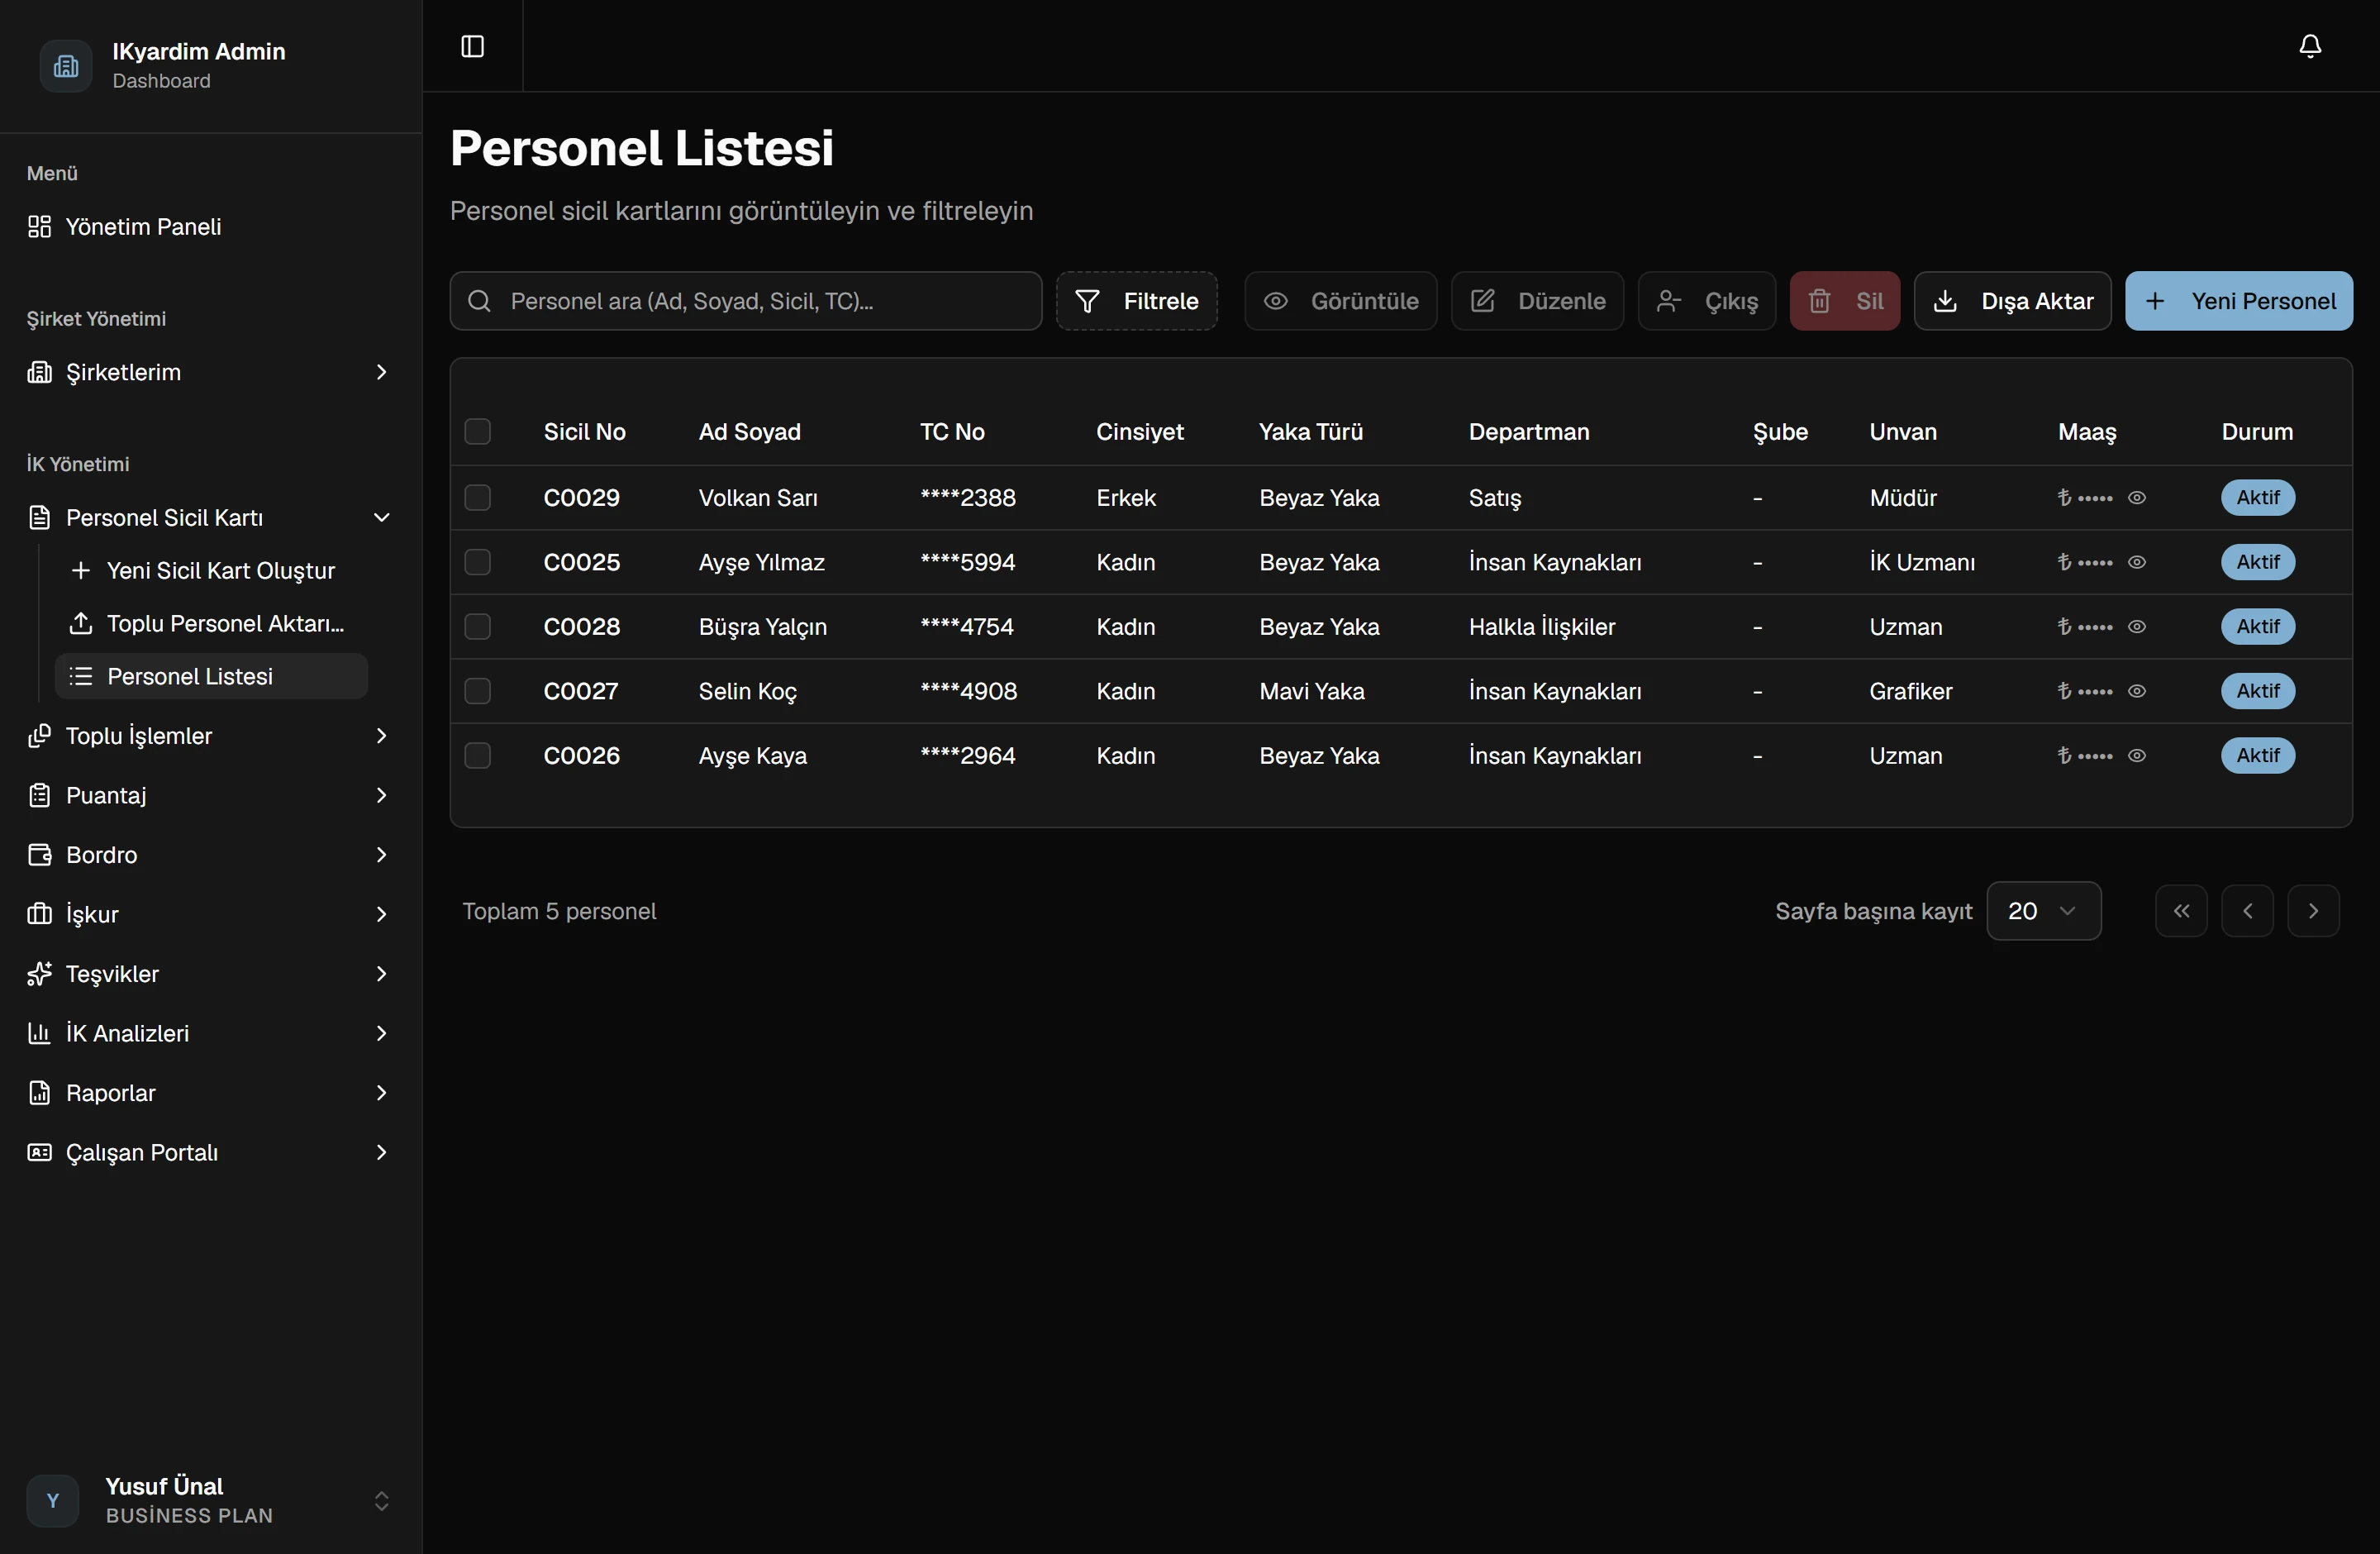The height and width of the screenshot is (1554, 2380).
Task: Expand the Puantaj chevron
Action: tap(381, 796)
